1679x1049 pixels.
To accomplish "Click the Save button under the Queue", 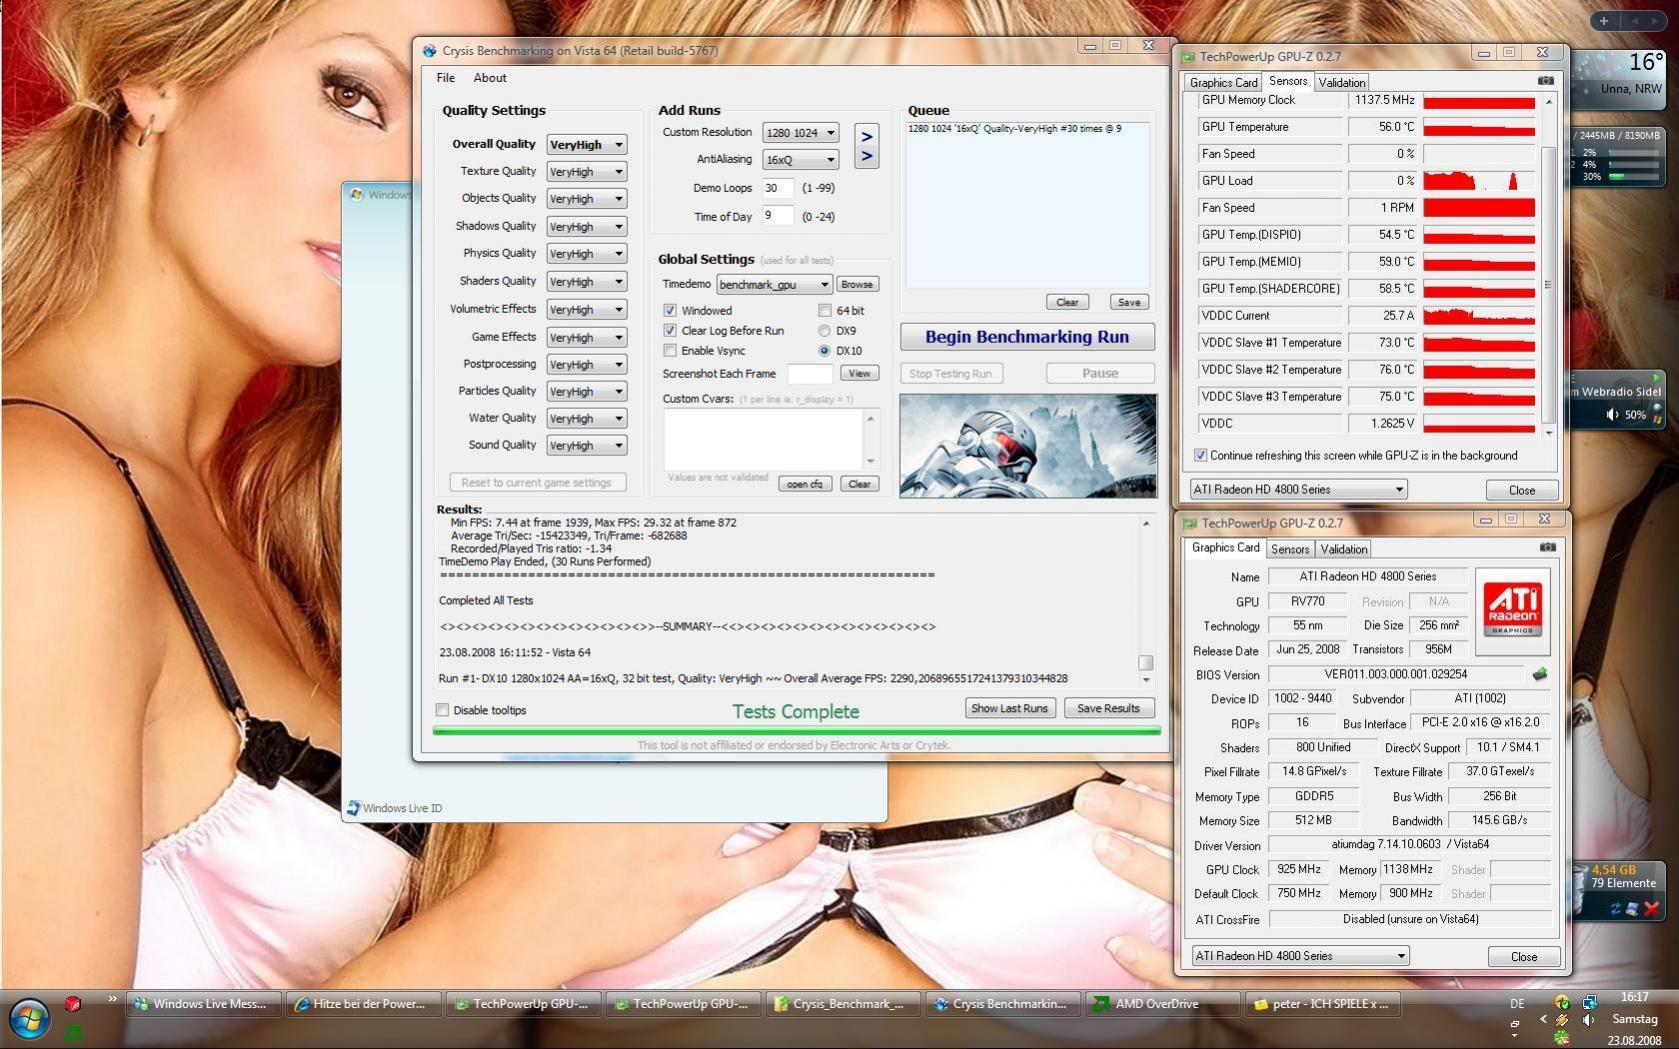I will point(1129,302).
